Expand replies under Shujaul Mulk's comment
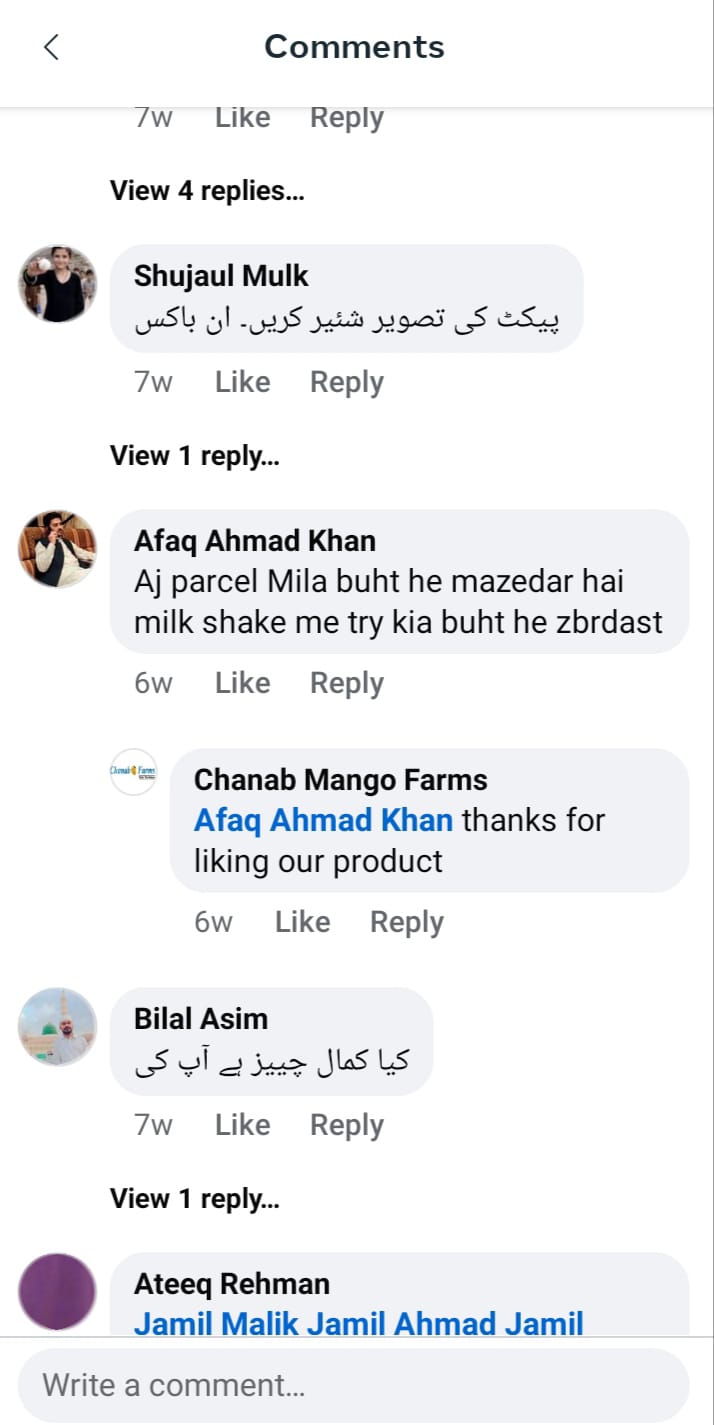 click(x=195, y=456)
